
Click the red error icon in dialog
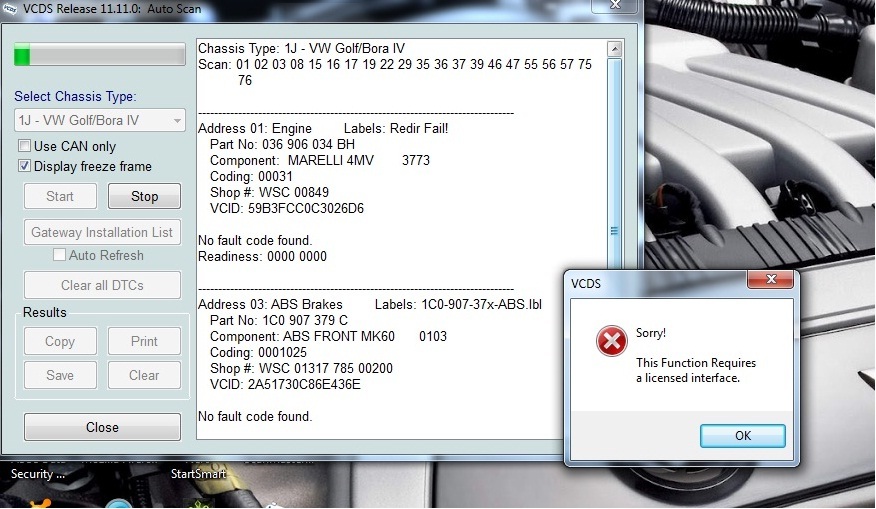click(x=611, y=340)
